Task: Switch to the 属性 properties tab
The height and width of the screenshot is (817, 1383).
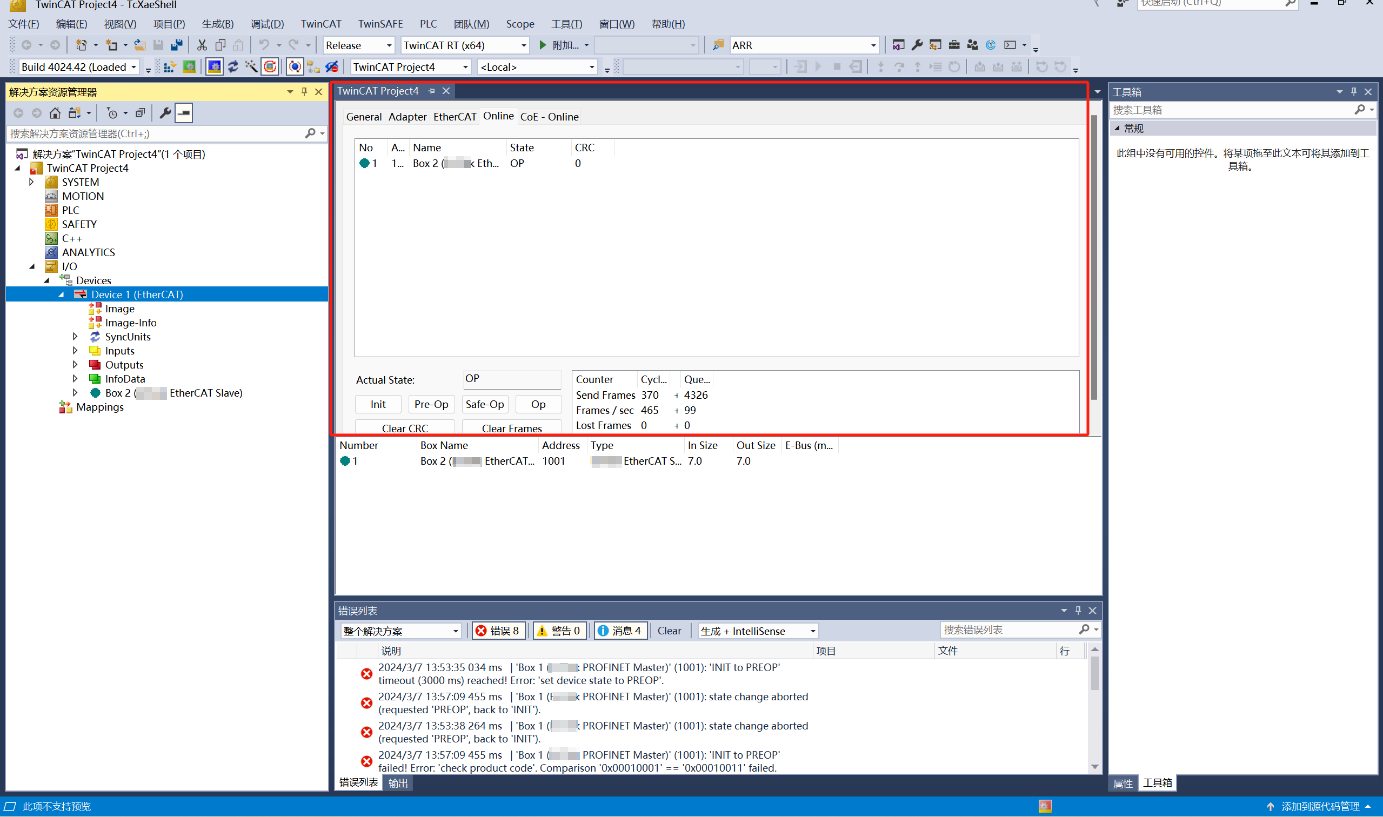Action: (x=1123, y=783)
